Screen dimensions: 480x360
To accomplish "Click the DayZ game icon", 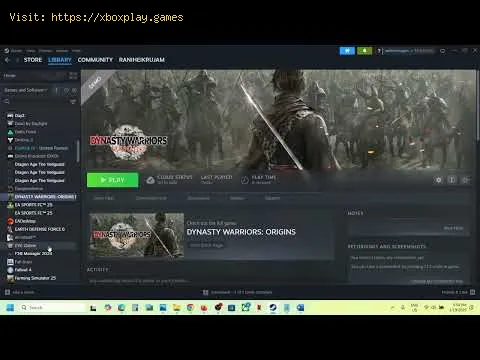I will click(10, 116).
